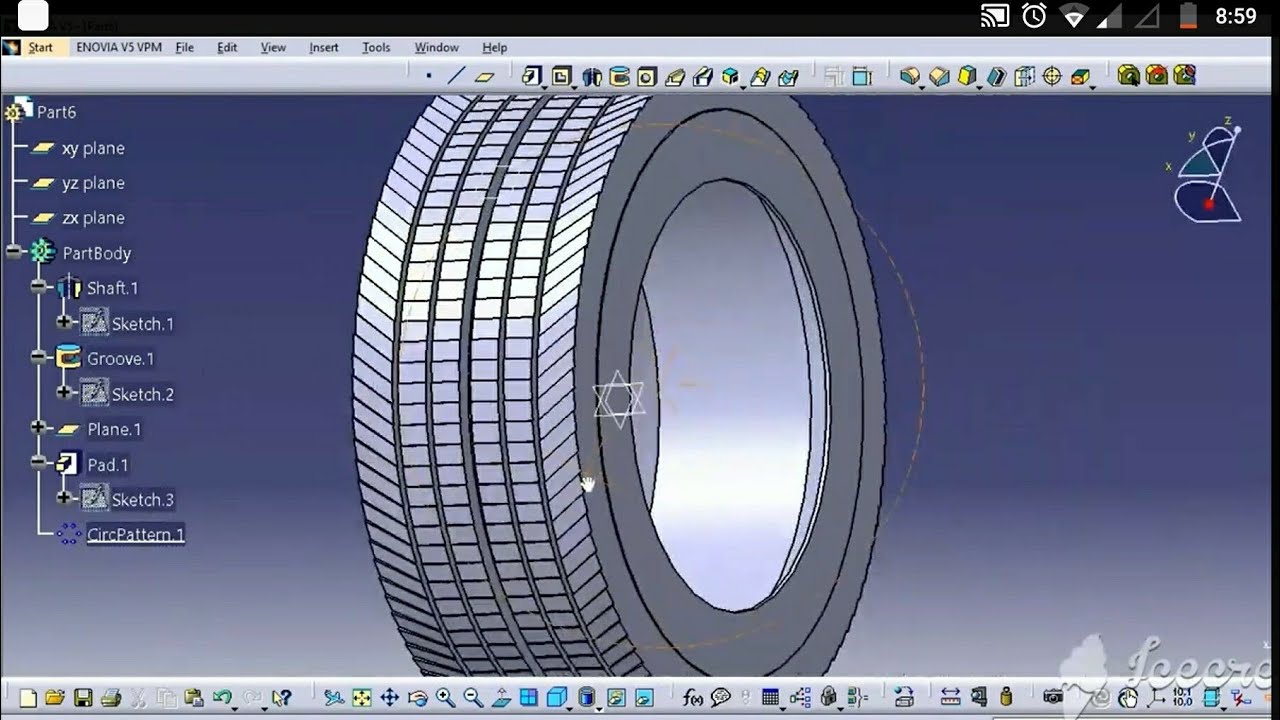Click the Chamfer icon
The height and width of the screenshot is (720, 1280).
(939, 76)
